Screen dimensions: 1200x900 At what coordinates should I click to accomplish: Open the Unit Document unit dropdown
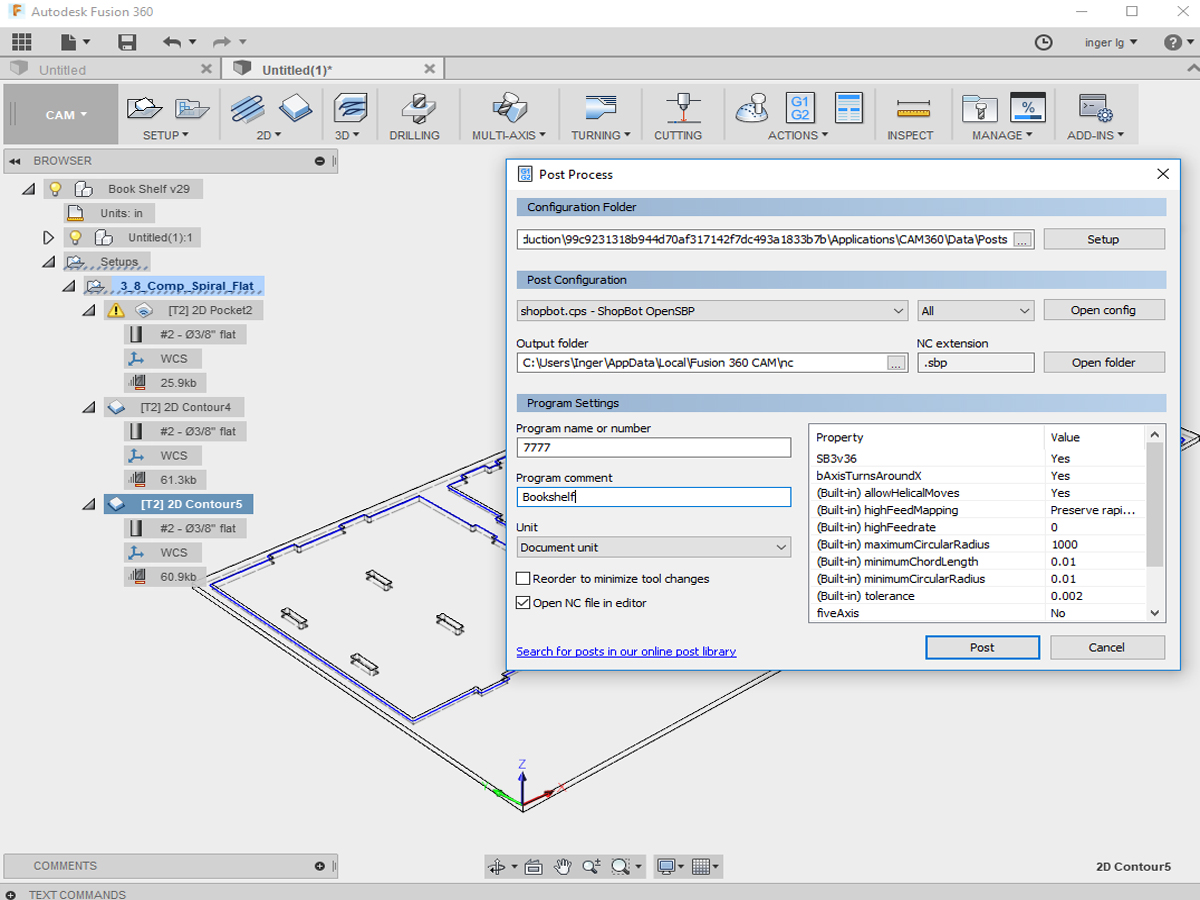(x=654, y=547)
